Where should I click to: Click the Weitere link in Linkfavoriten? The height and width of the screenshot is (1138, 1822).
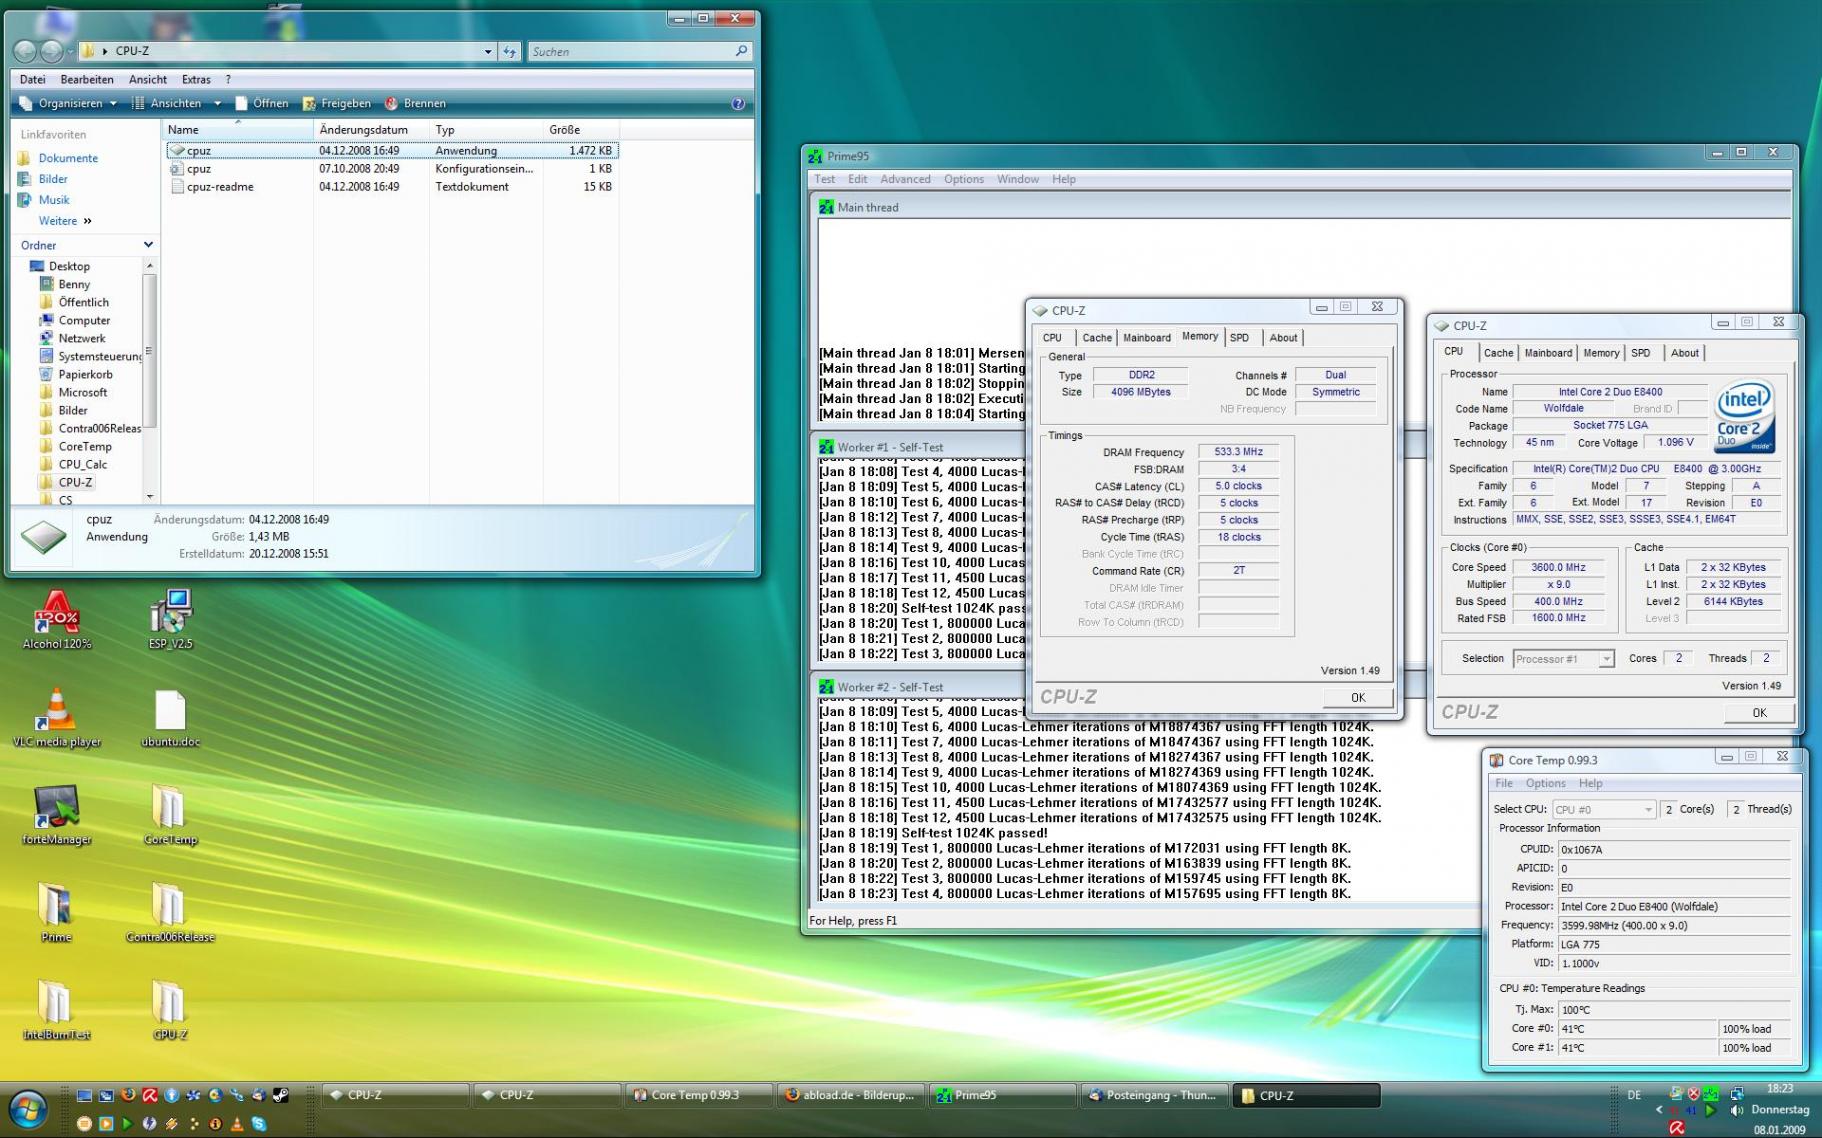tap(59, 221)
